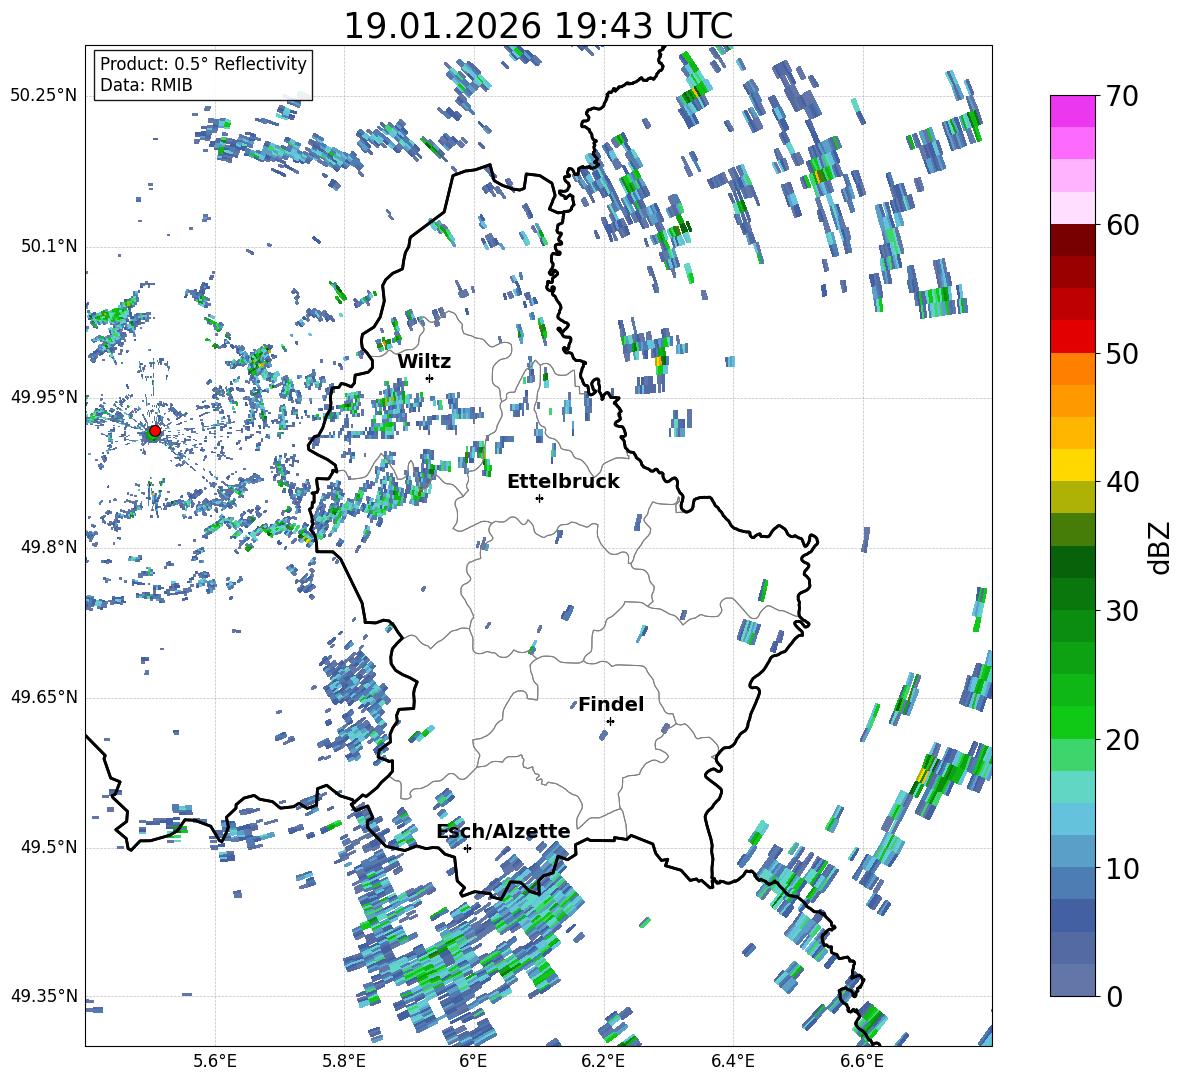The image size is (1184, 1081).
Task: Click the 20 value on the colorbar
Action: click(1121, 740)
